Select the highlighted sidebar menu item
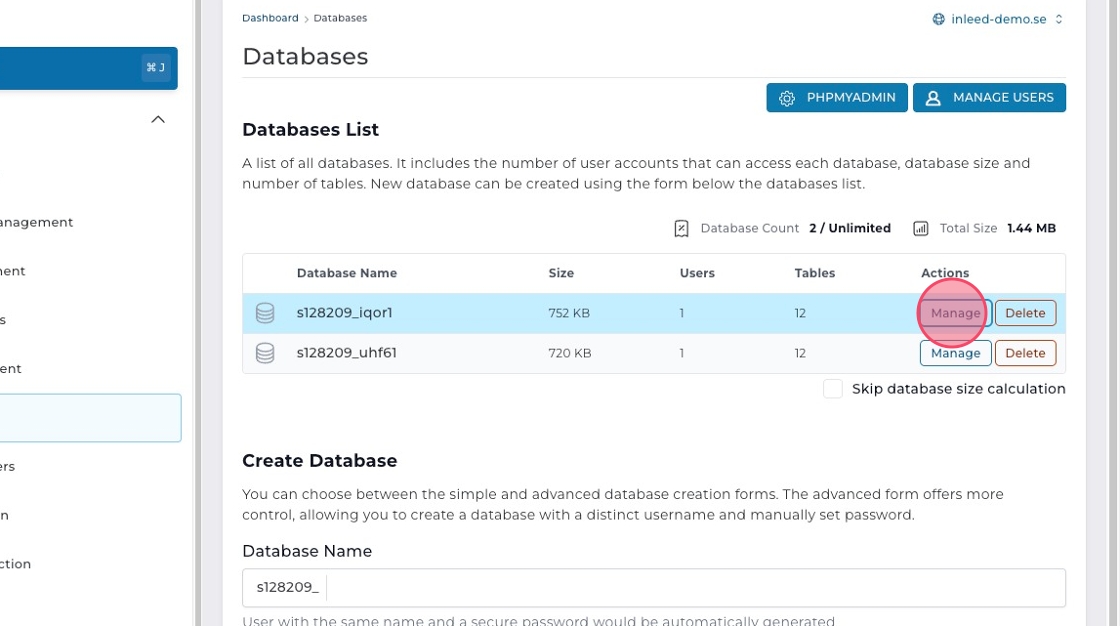 coord(90,418)
